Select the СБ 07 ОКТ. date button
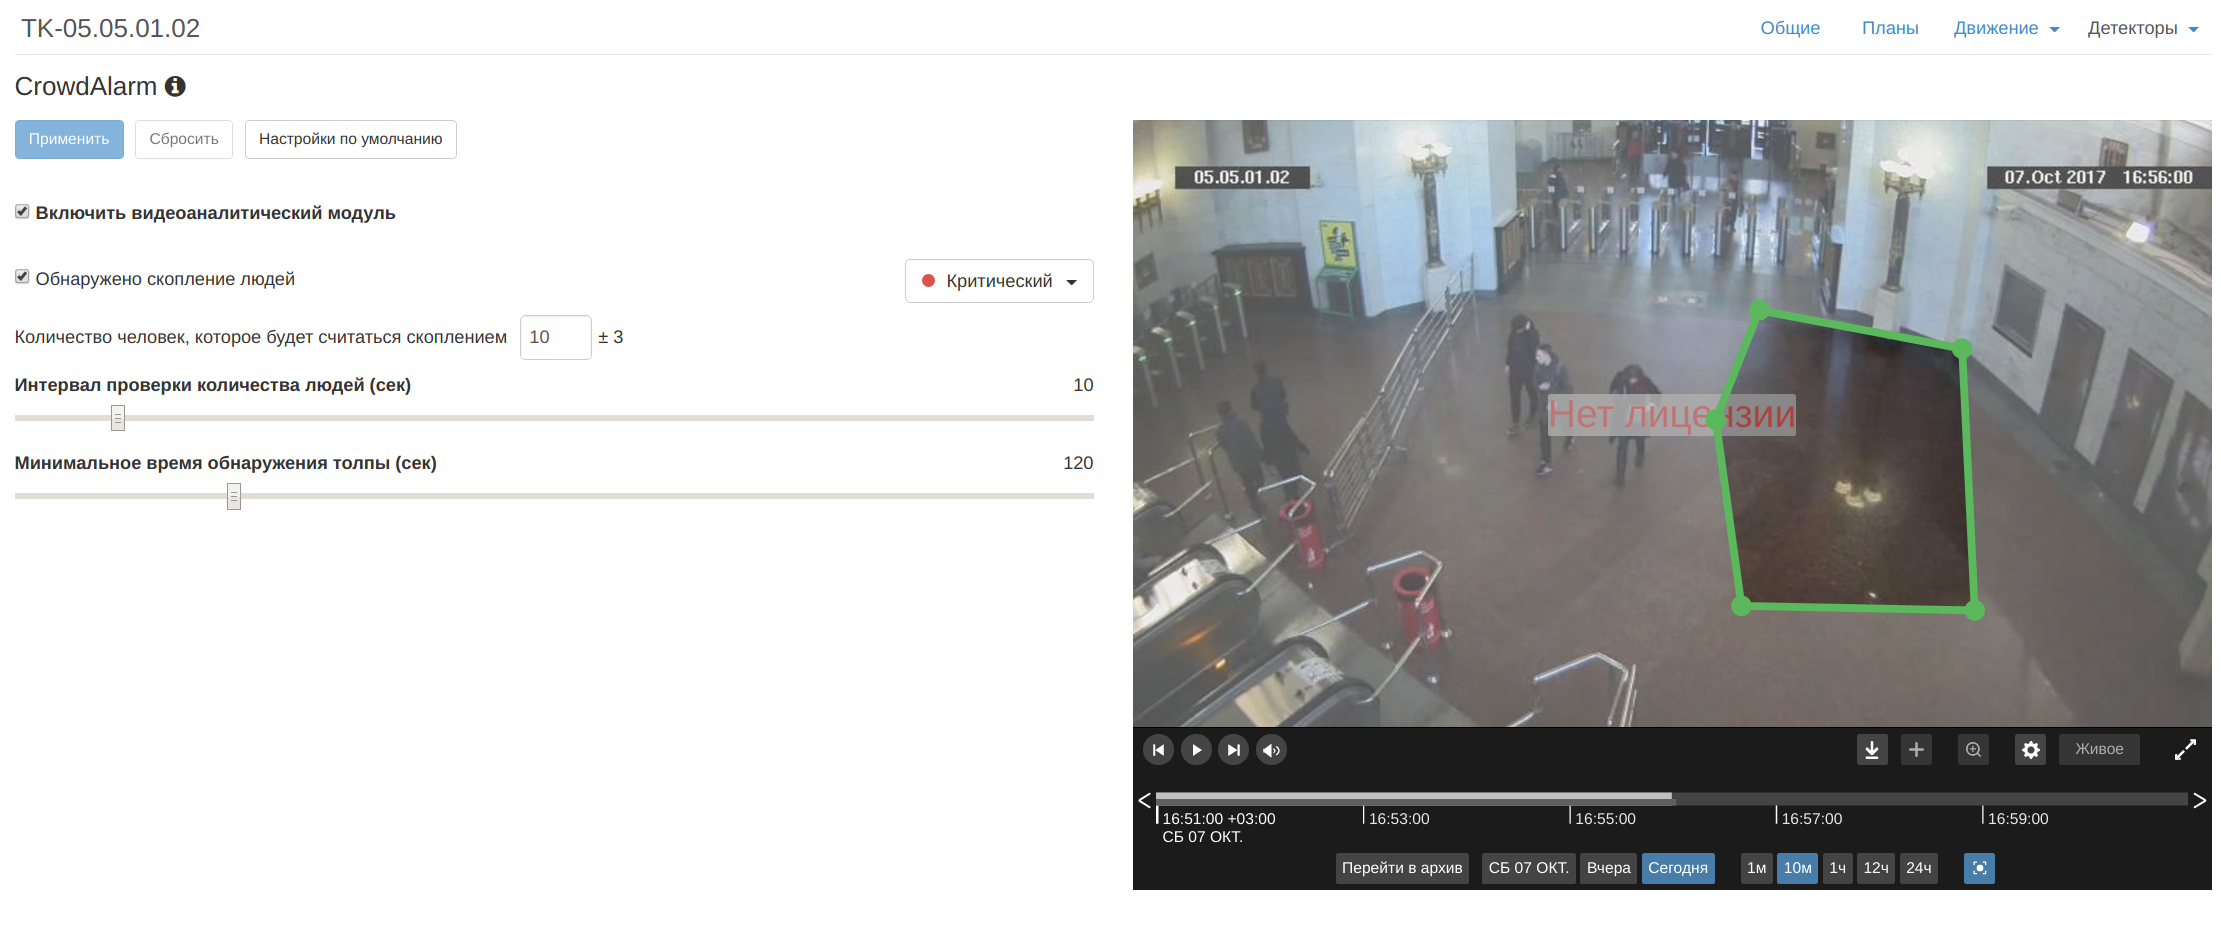The image size is (2221, 929). [1528, 868]
